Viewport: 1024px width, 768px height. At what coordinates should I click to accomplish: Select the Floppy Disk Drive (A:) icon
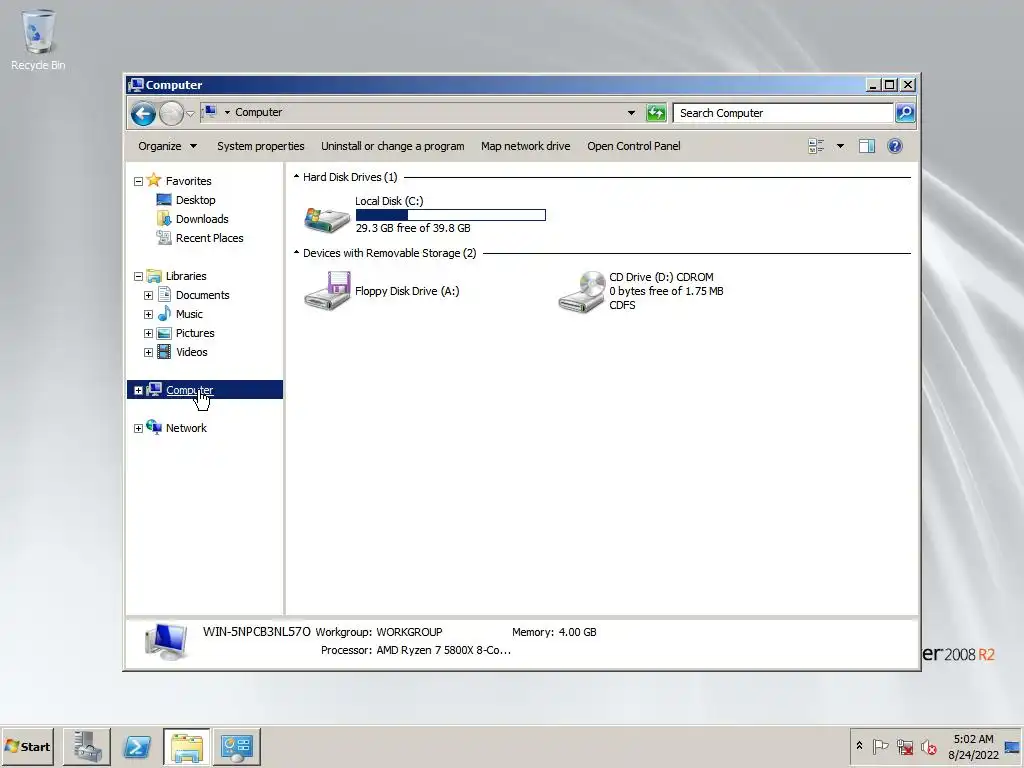327,291
